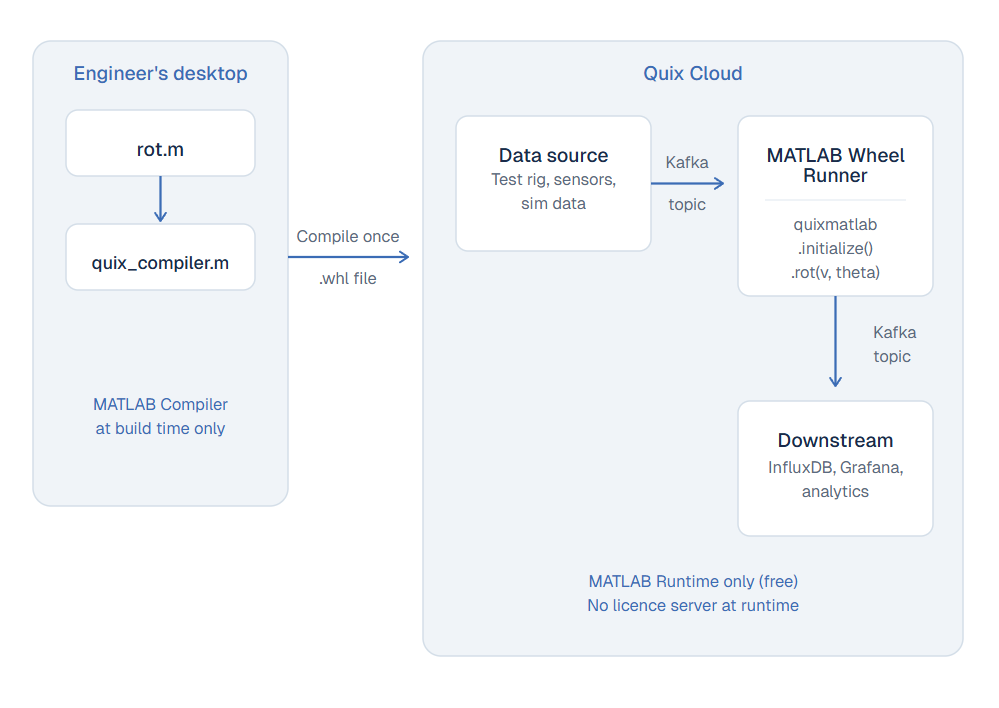Click 'InfluxDB, Grafana,' text
Screen dimensions: 999x708
coord(835,468)
